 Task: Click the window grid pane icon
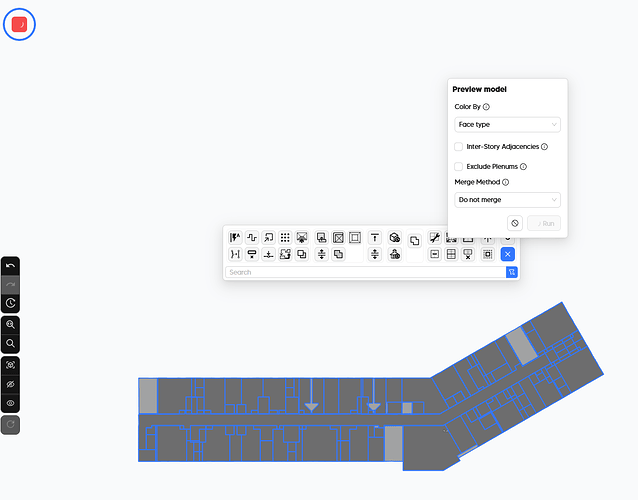[x=451, y=254]
